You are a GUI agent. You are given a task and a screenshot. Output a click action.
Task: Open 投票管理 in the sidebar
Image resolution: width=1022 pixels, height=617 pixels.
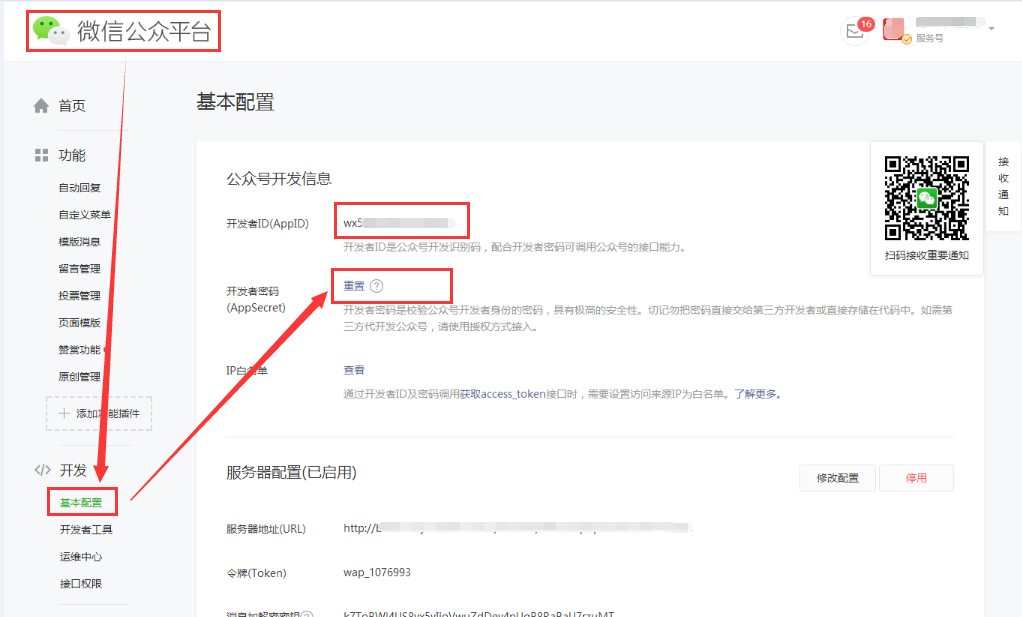(80, 295)
